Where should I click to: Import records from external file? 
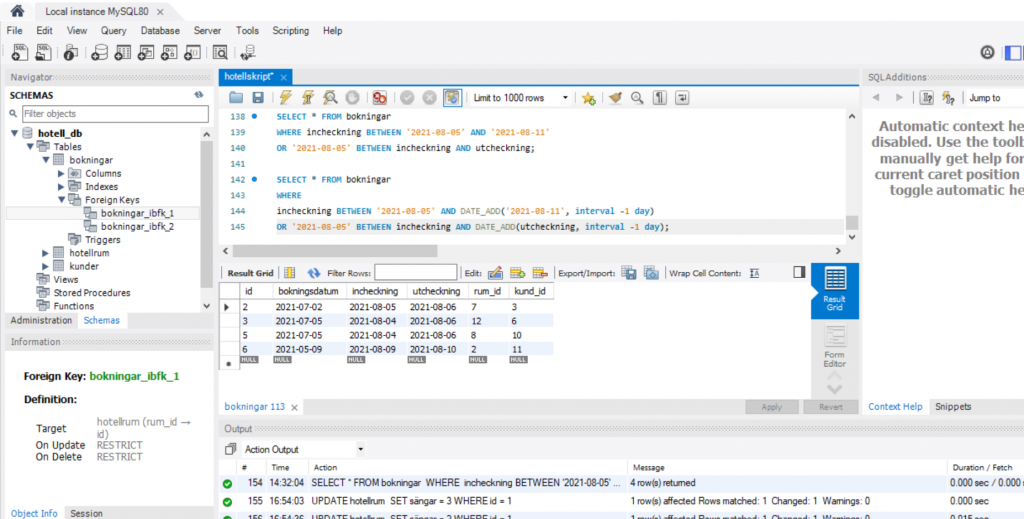(x=651, y=273)
